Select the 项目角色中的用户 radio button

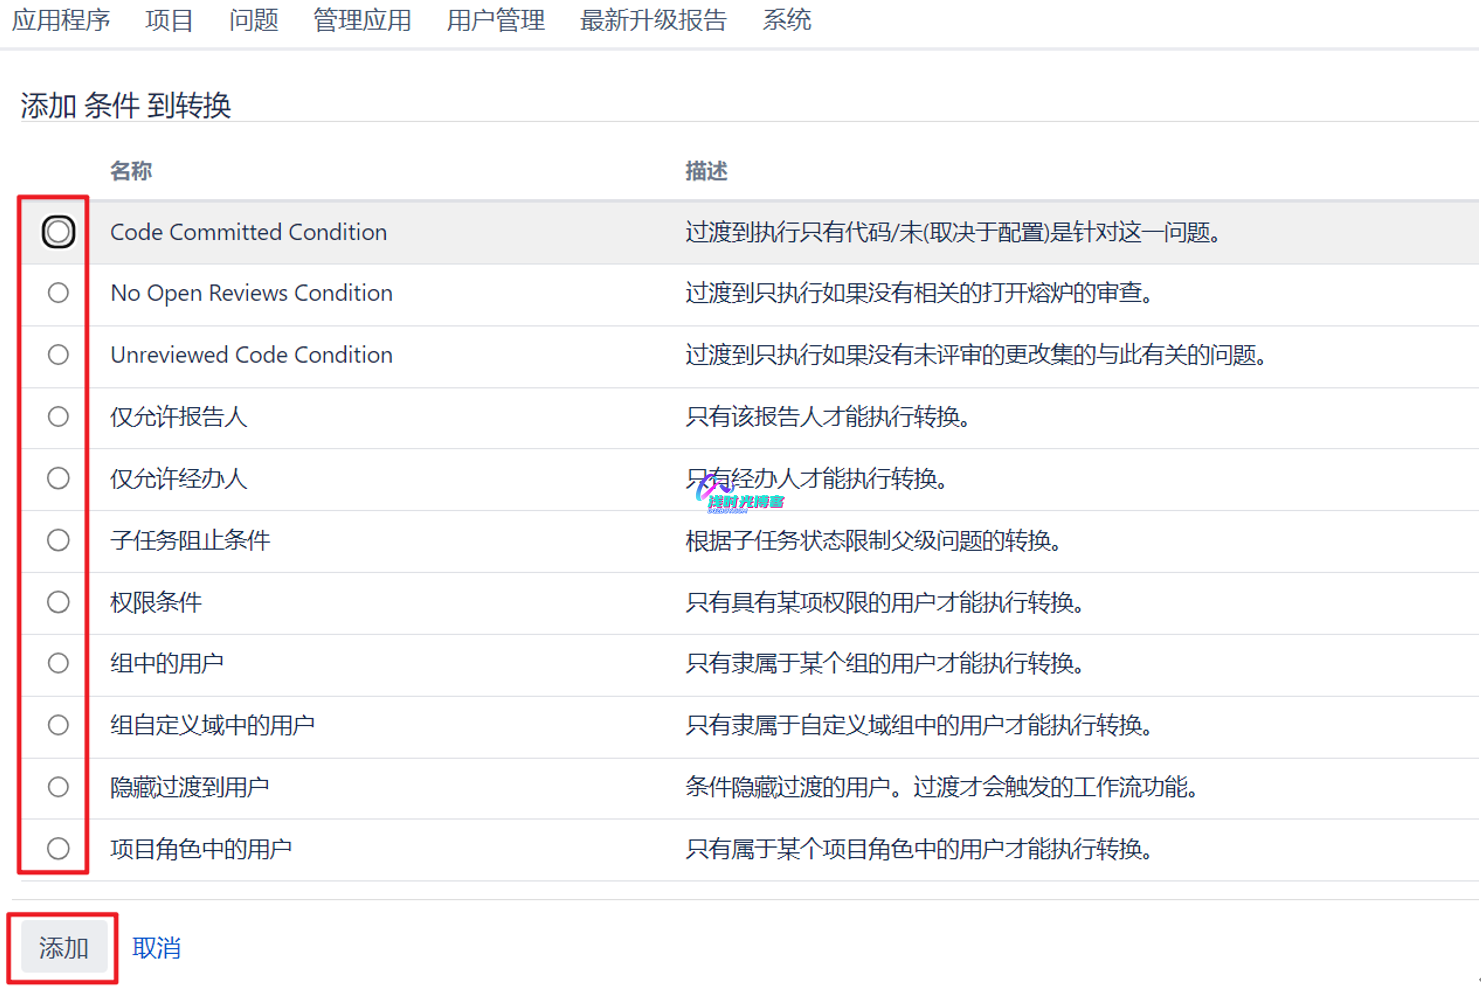(x=58, y=849)
